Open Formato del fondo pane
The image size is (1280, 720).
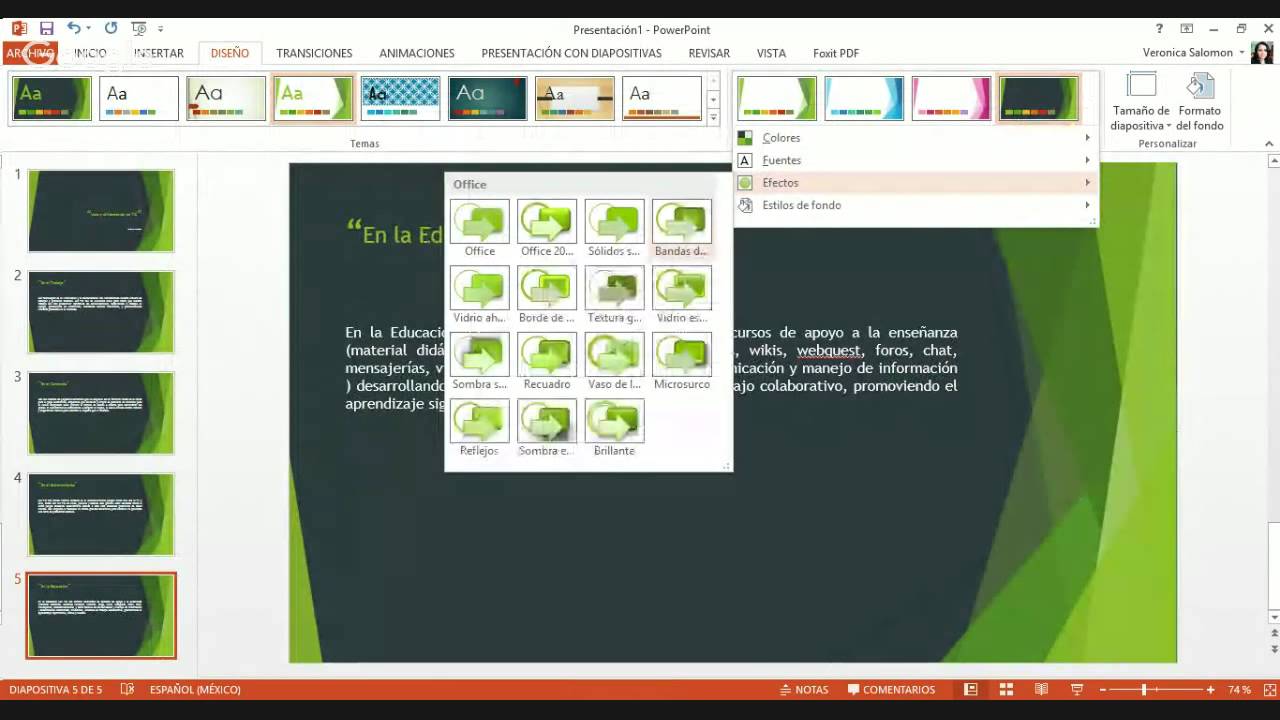tap(1199, 103)
